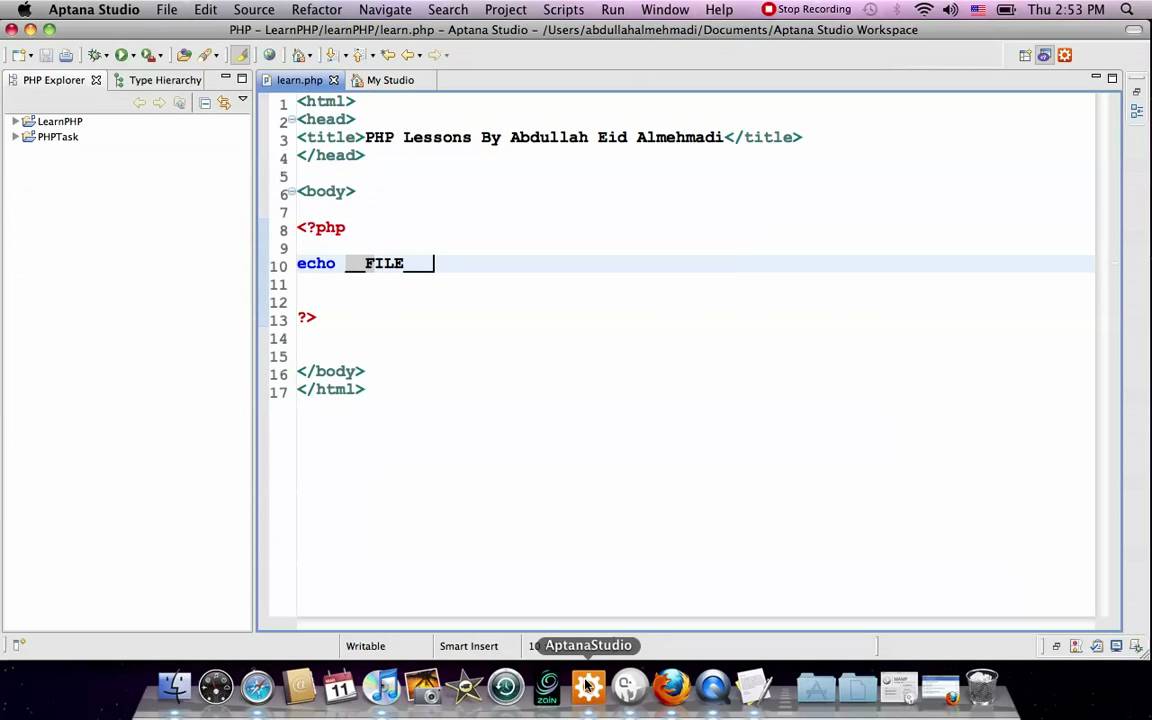The image size is (1152, 720).
Task: Click the New file wizard icon
Action: point(18,55)
